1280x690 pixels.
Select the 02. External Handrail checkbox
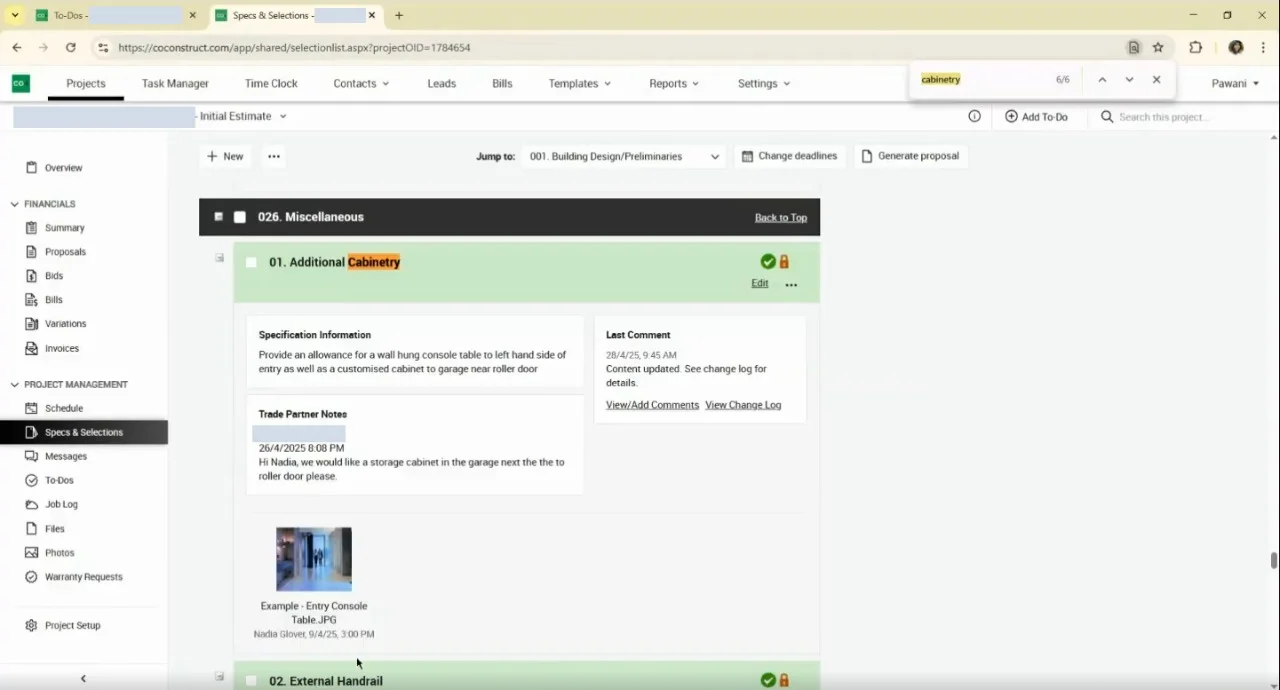click(x=251, y=681)
